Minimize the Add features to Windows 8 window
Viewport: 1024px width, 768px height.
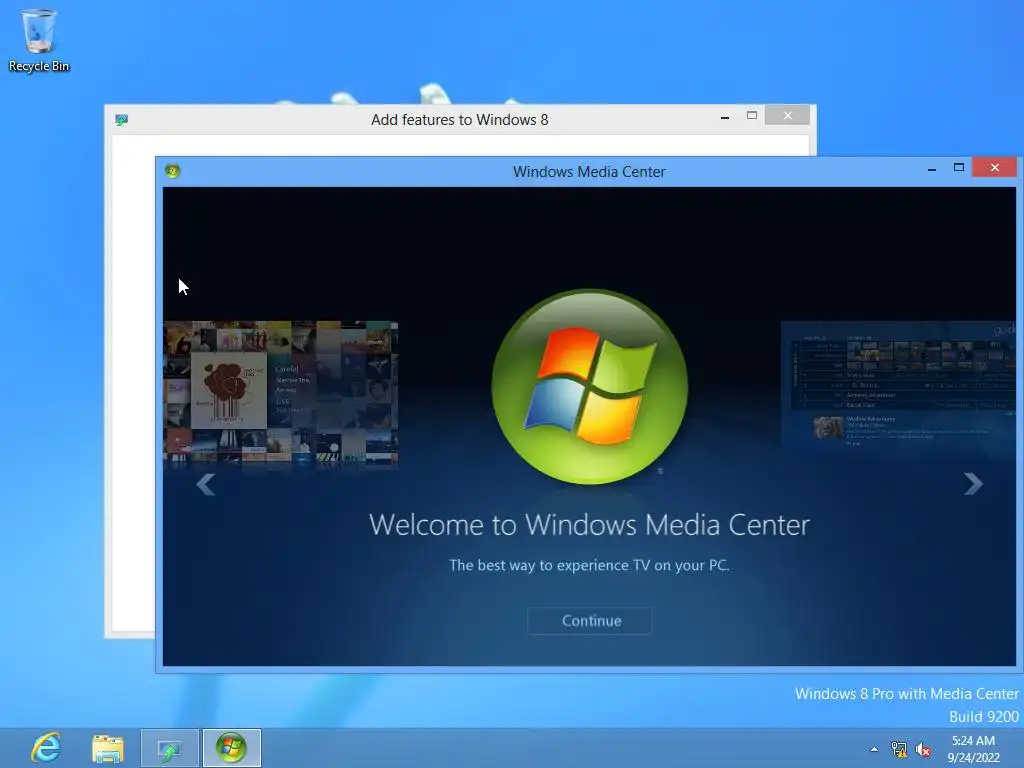(725, 117)
